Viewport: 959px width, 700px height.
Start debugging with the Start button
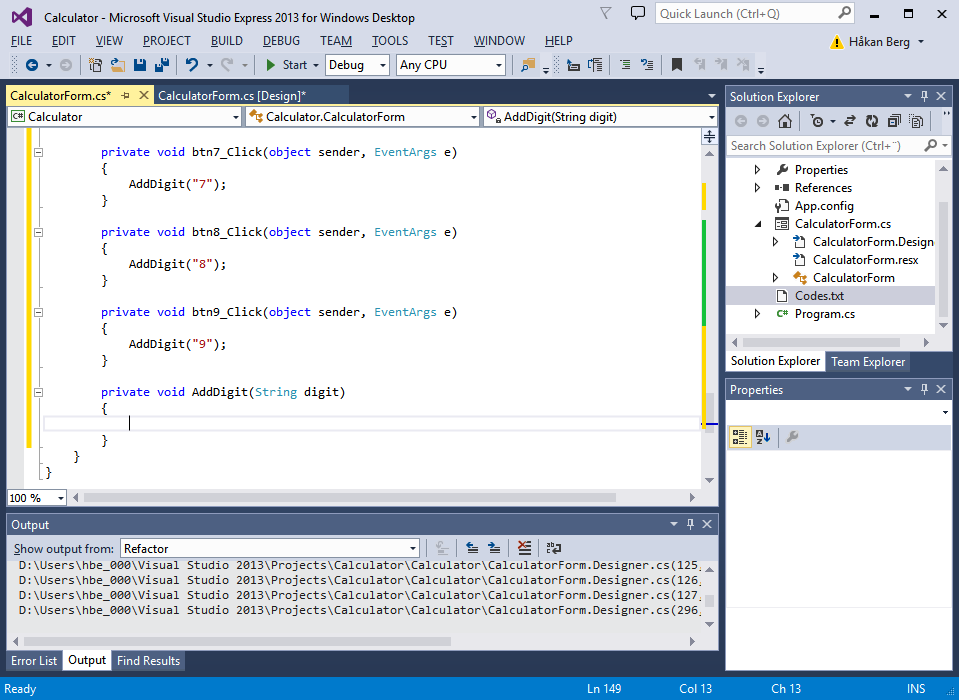pyautogui.click(x=287, y=65)
